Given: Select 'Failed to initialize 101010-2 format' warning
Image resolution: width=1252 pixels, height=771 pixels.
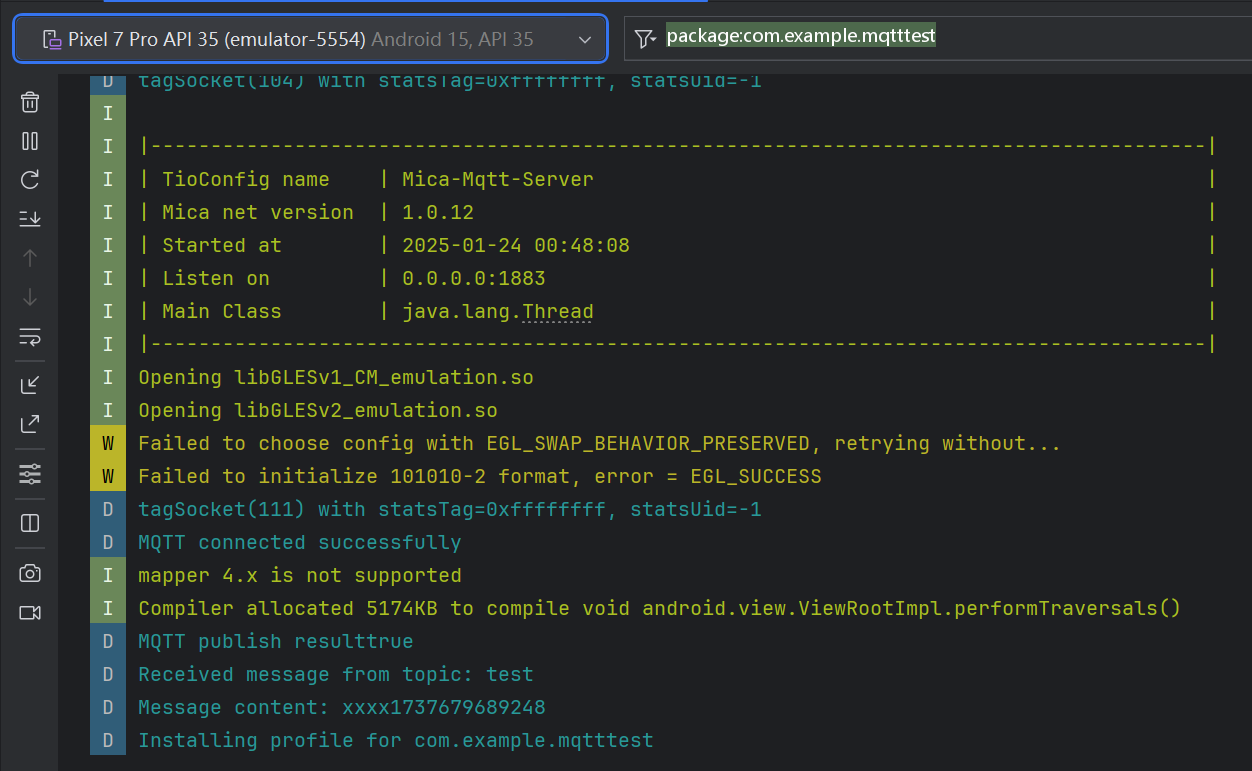Looking at the screenshot, I should (x=480, y=477).
